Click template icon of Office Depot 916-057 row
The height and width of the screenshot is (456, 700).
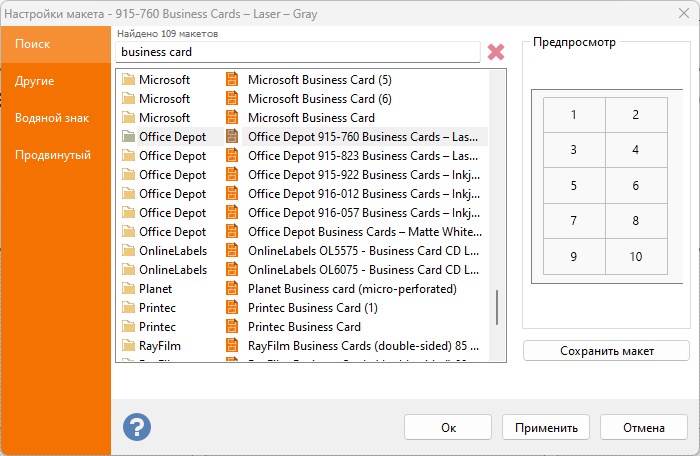[x=232, y=212]
